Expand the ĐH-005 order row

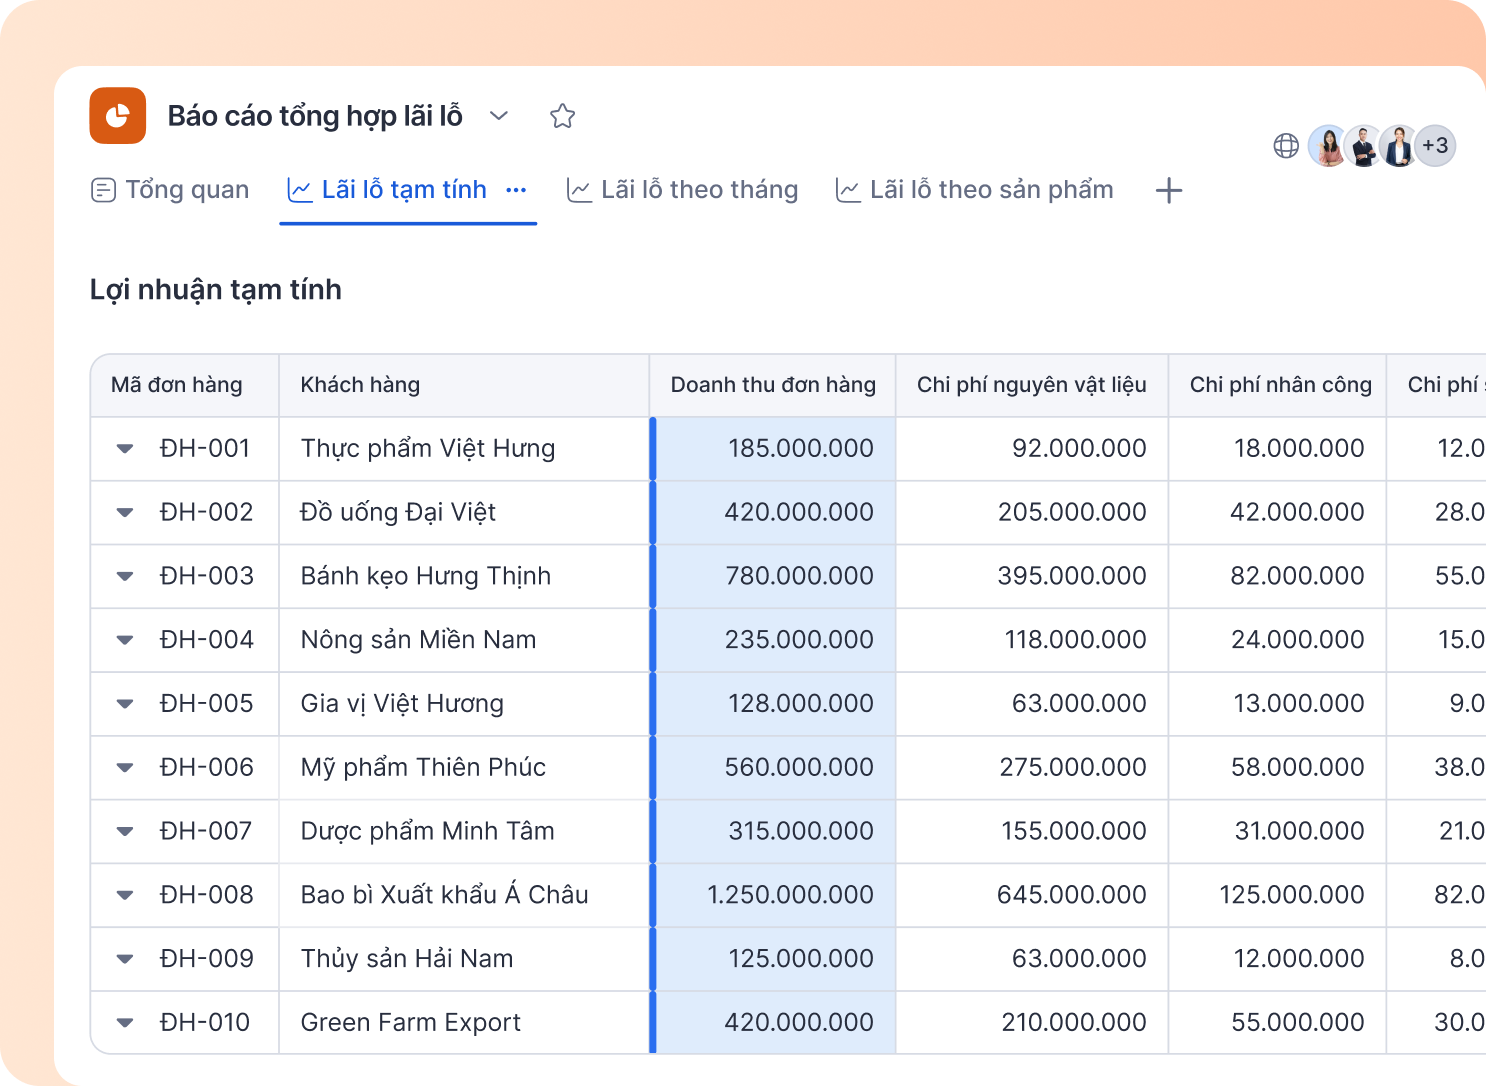point(125,704)
